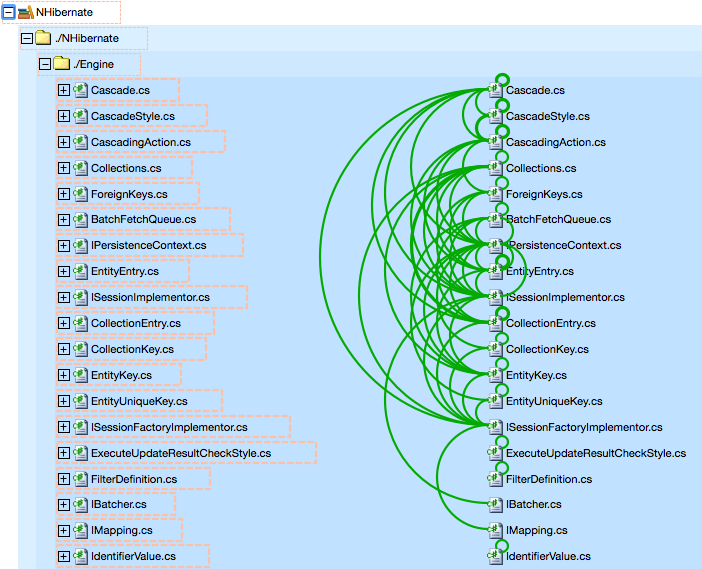Click EntityKey.cs label in dependency graph
Screen dimensions: 702x569
tap(536, 375)
